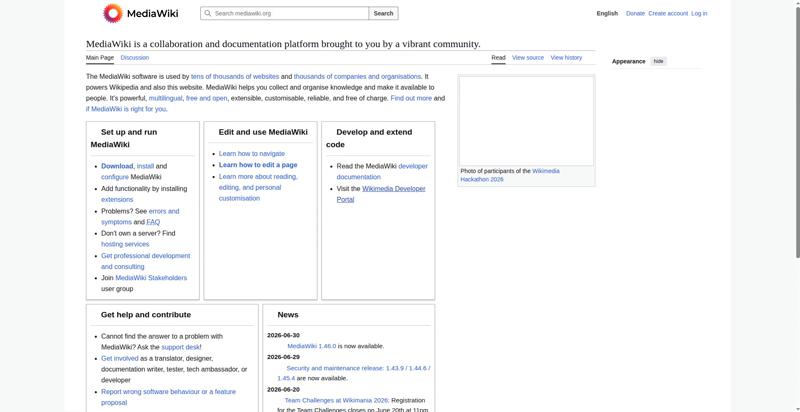Image resolution: width=800 pixels, height=412 pixels.
Task: Open Learn how to edit a page
Action: click(258, 165)
